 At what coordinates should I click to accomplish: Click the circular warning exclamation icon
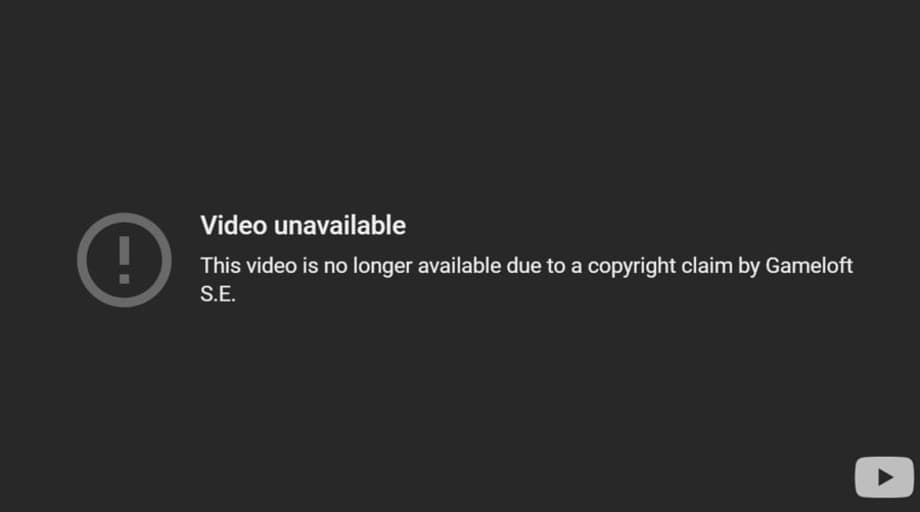tap(124, 260)
